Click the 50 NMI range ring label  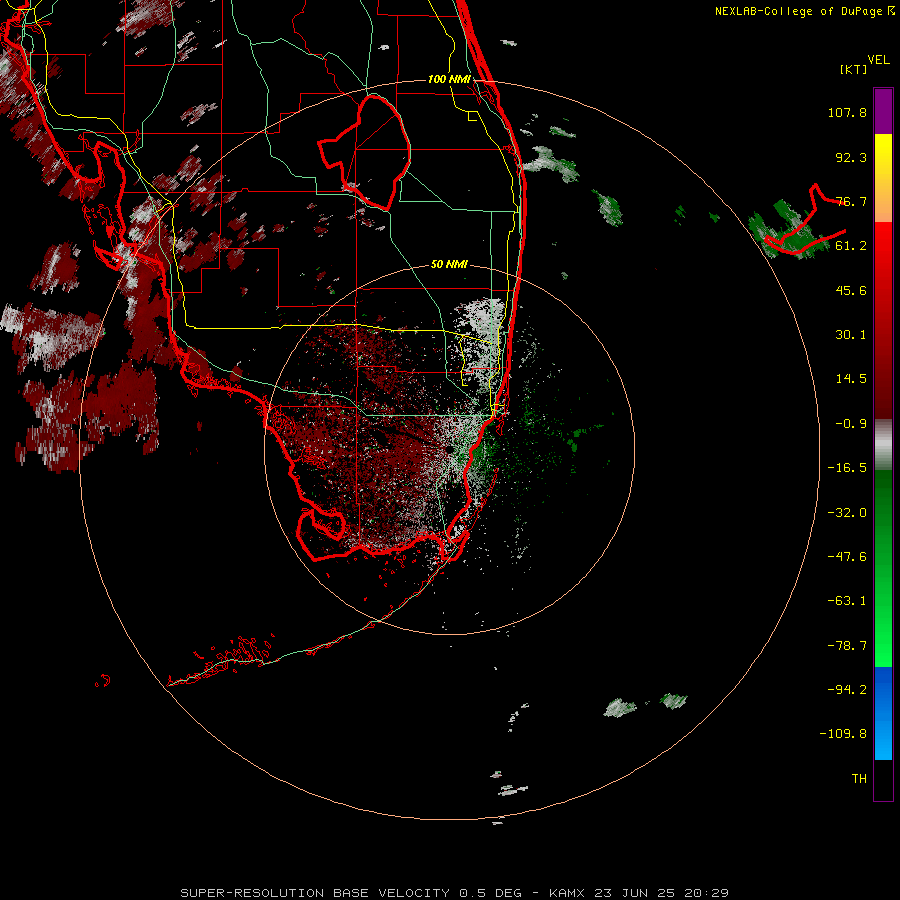pos(449,264)
